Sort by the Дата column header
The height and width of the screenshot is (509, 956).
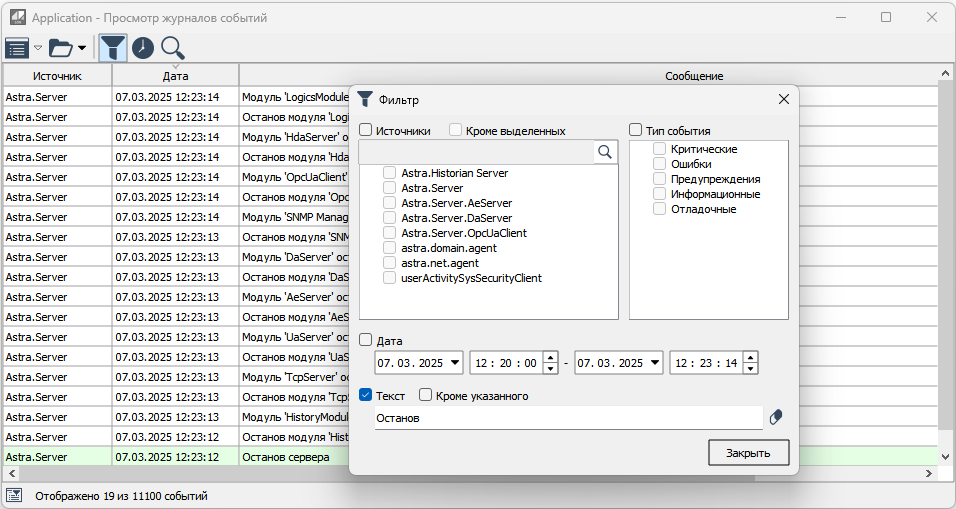(175, 76)
